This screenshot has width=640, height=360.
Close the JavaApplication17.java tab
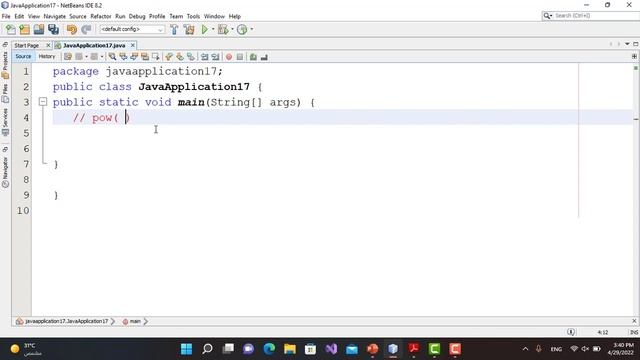coord(133,45)
